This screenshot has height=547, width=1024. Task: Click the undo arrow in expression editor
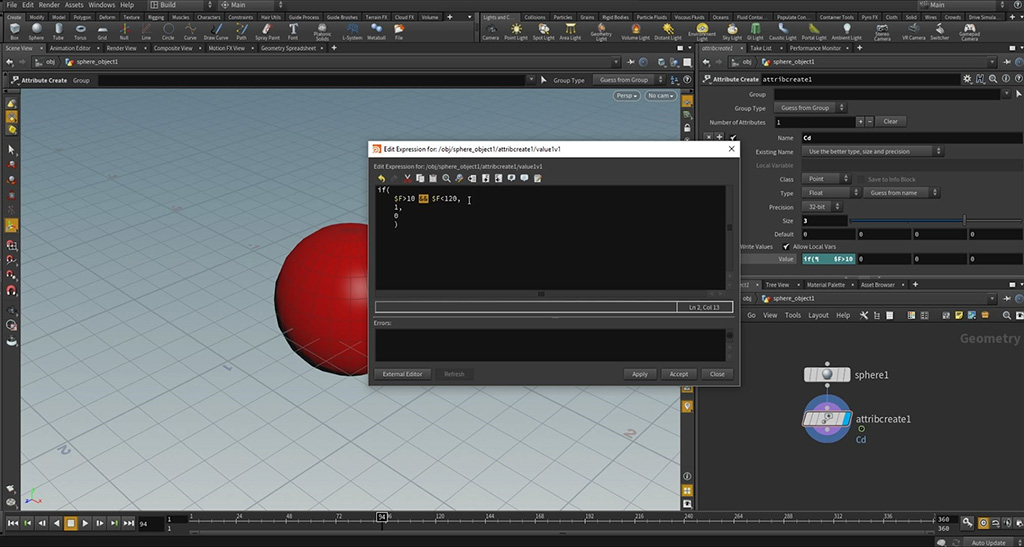(x=381, y=178)
